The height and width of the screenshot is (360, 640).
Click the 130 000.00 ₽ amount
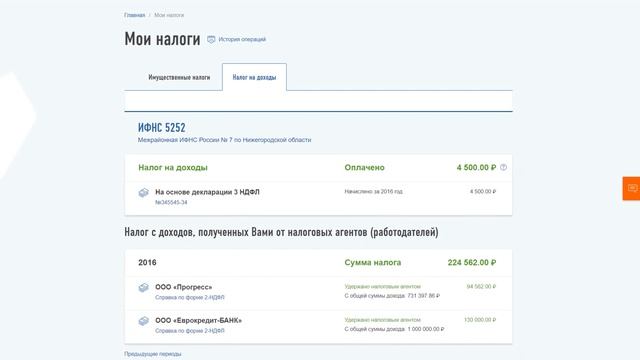(x=480, y=320)
